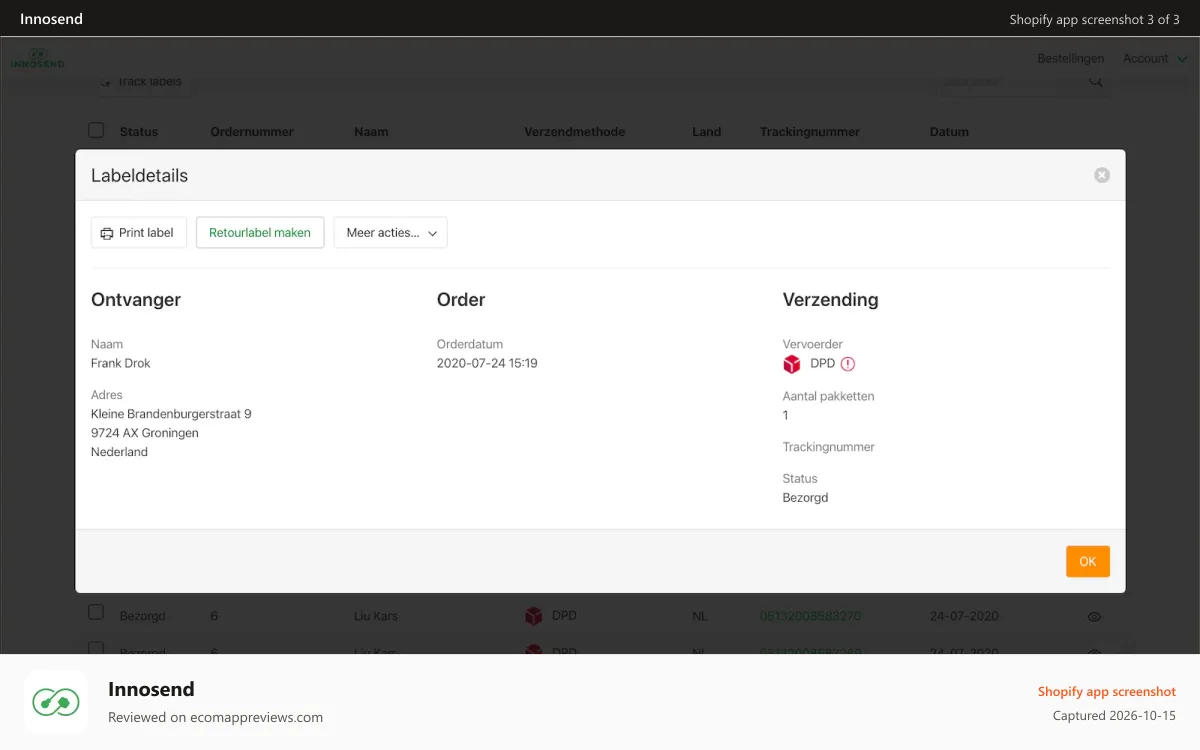The width and height of the screenshot is (1200, 750).
Task: Toggle the select-all checkbox in the table header
Action: coord(96,130)
